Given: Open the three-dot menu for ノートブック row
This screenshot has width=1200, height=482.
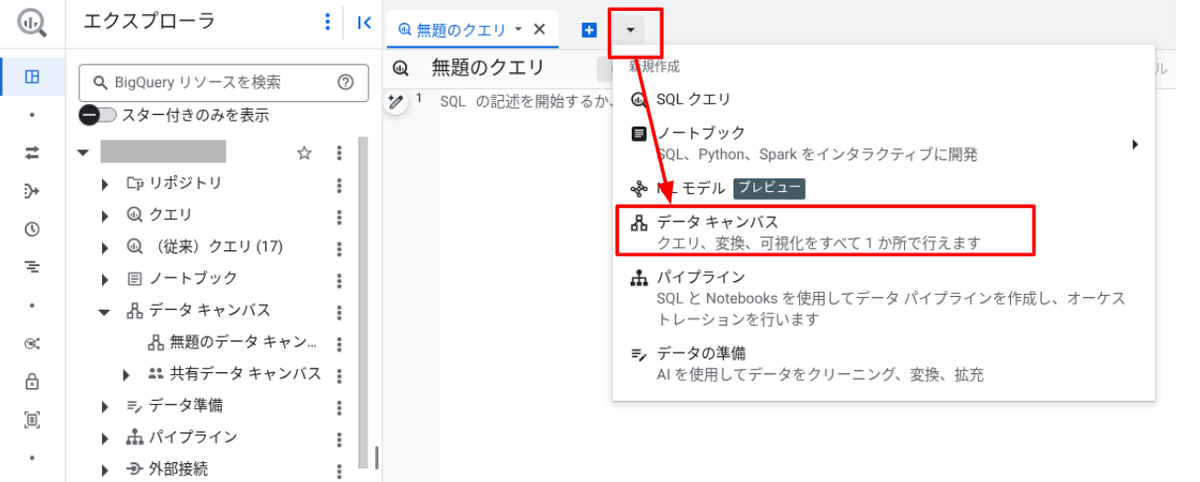Looking at the screenshot, I should pyautogui.click(x=339, y=279).
